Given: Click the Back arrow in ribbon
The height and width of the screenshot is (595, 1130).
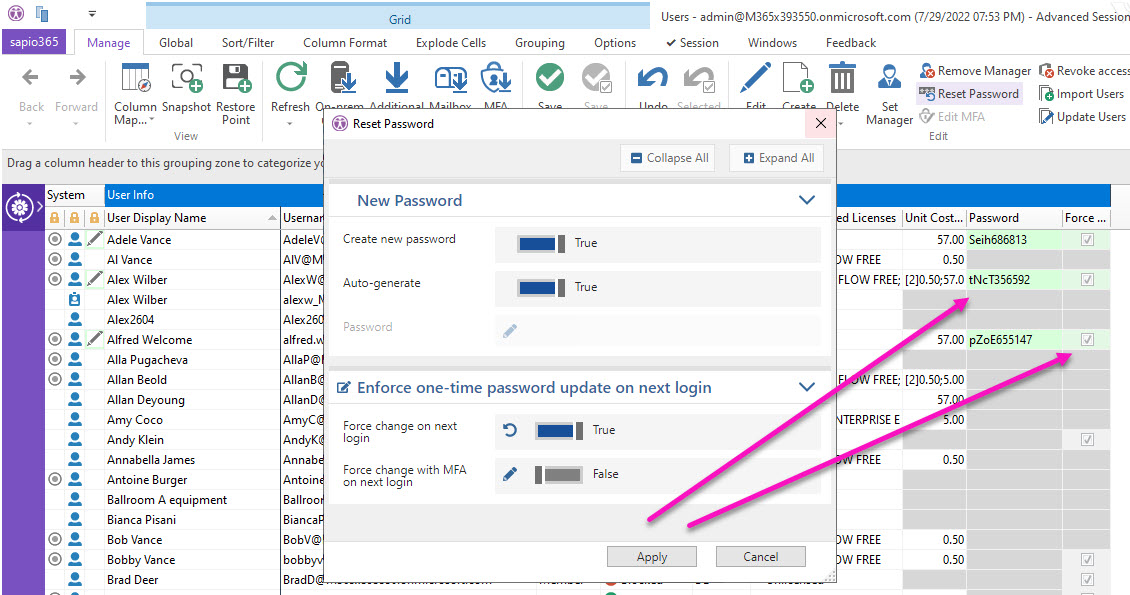Looking at the screenshot, I should [x=31, y=79].
